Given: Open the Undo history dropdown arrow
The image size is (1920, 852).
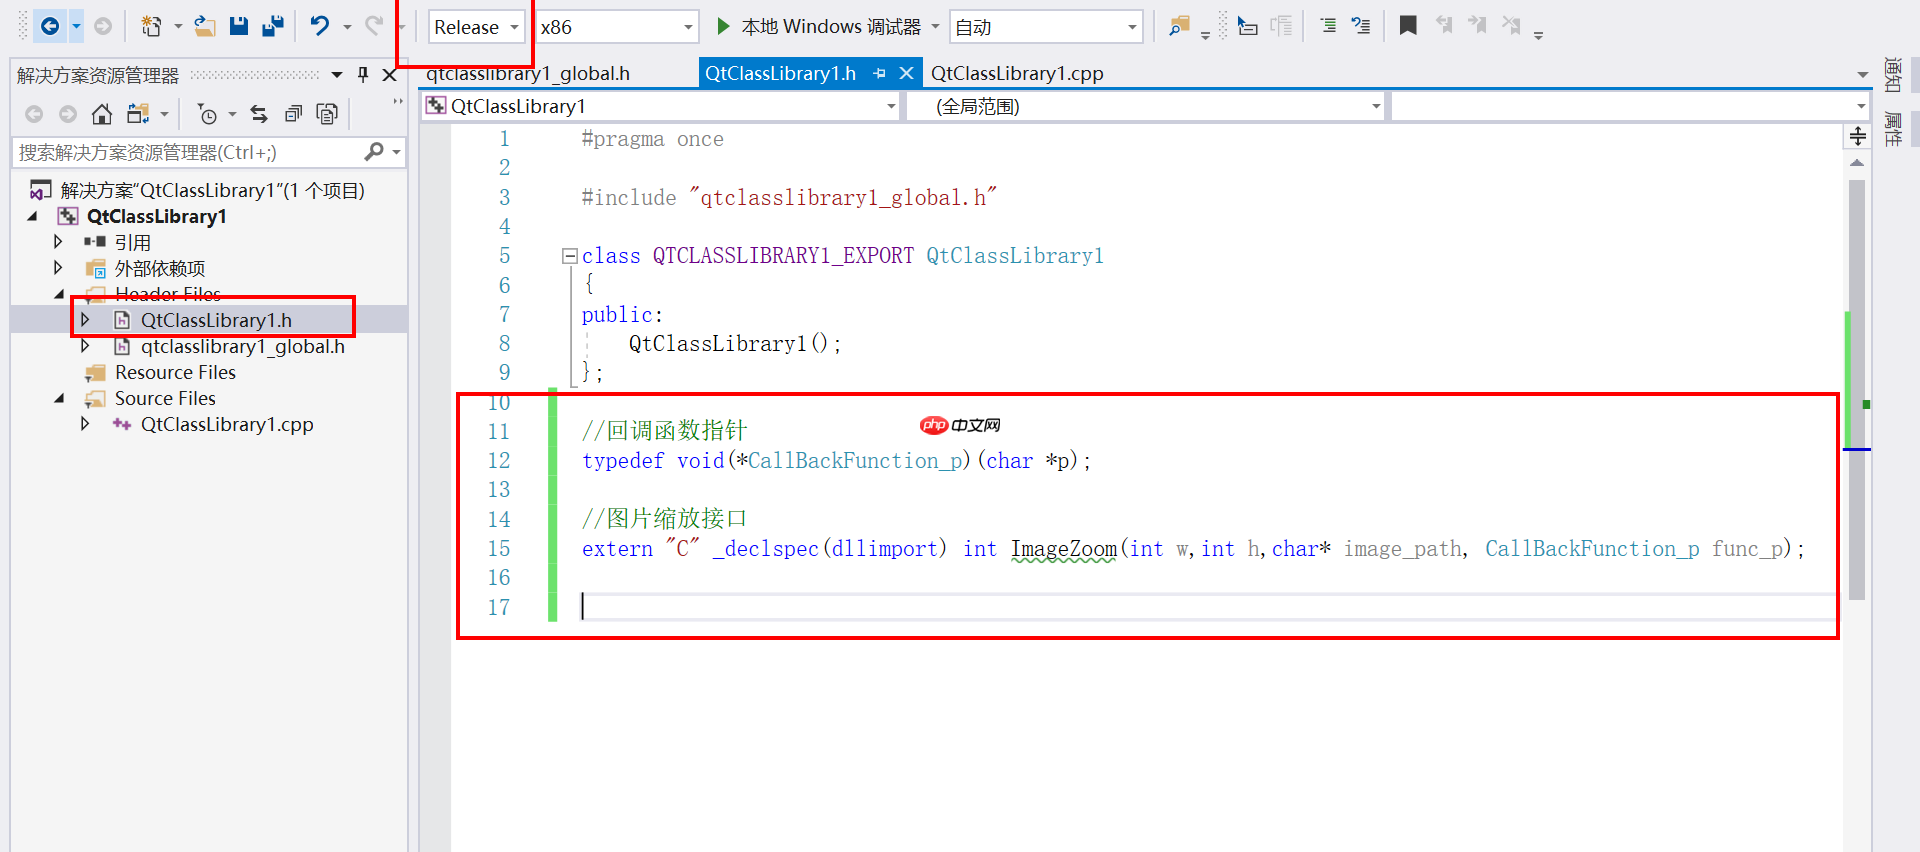Looking at the screenshot, I should pos(347,27).
